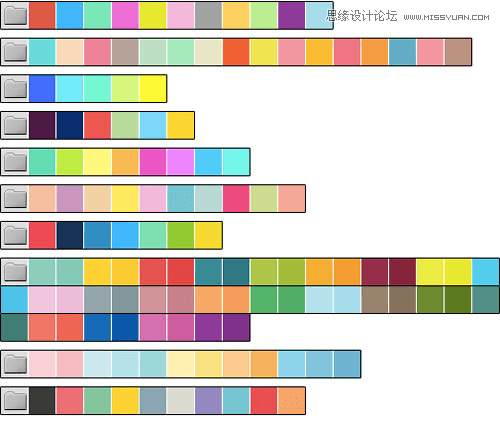Select the bright yellow swatch in the top color group
This screenshot has width=500, height=423.
point(153,16)
